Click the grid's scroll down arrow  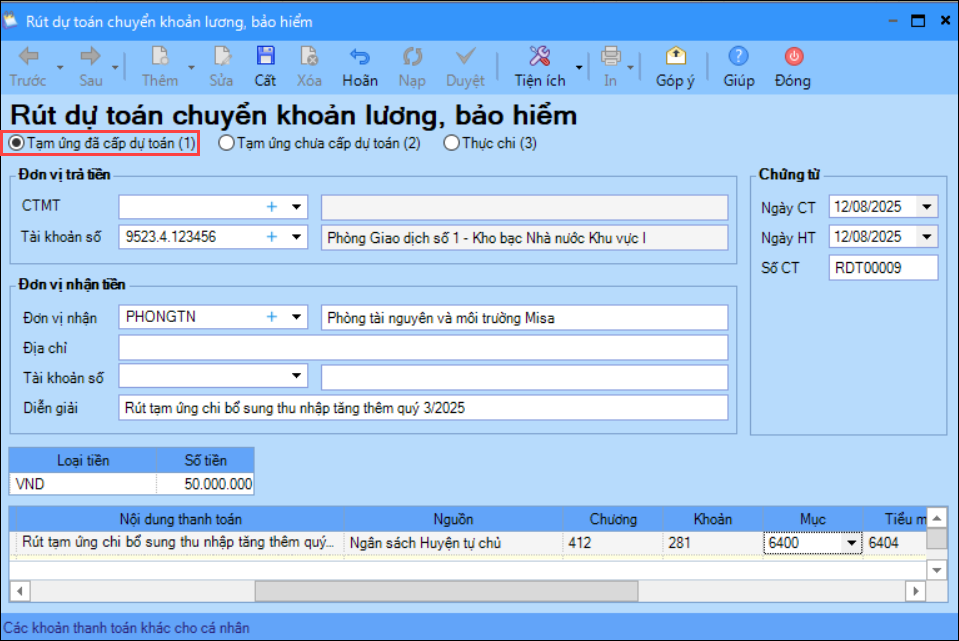coord(936,570)
